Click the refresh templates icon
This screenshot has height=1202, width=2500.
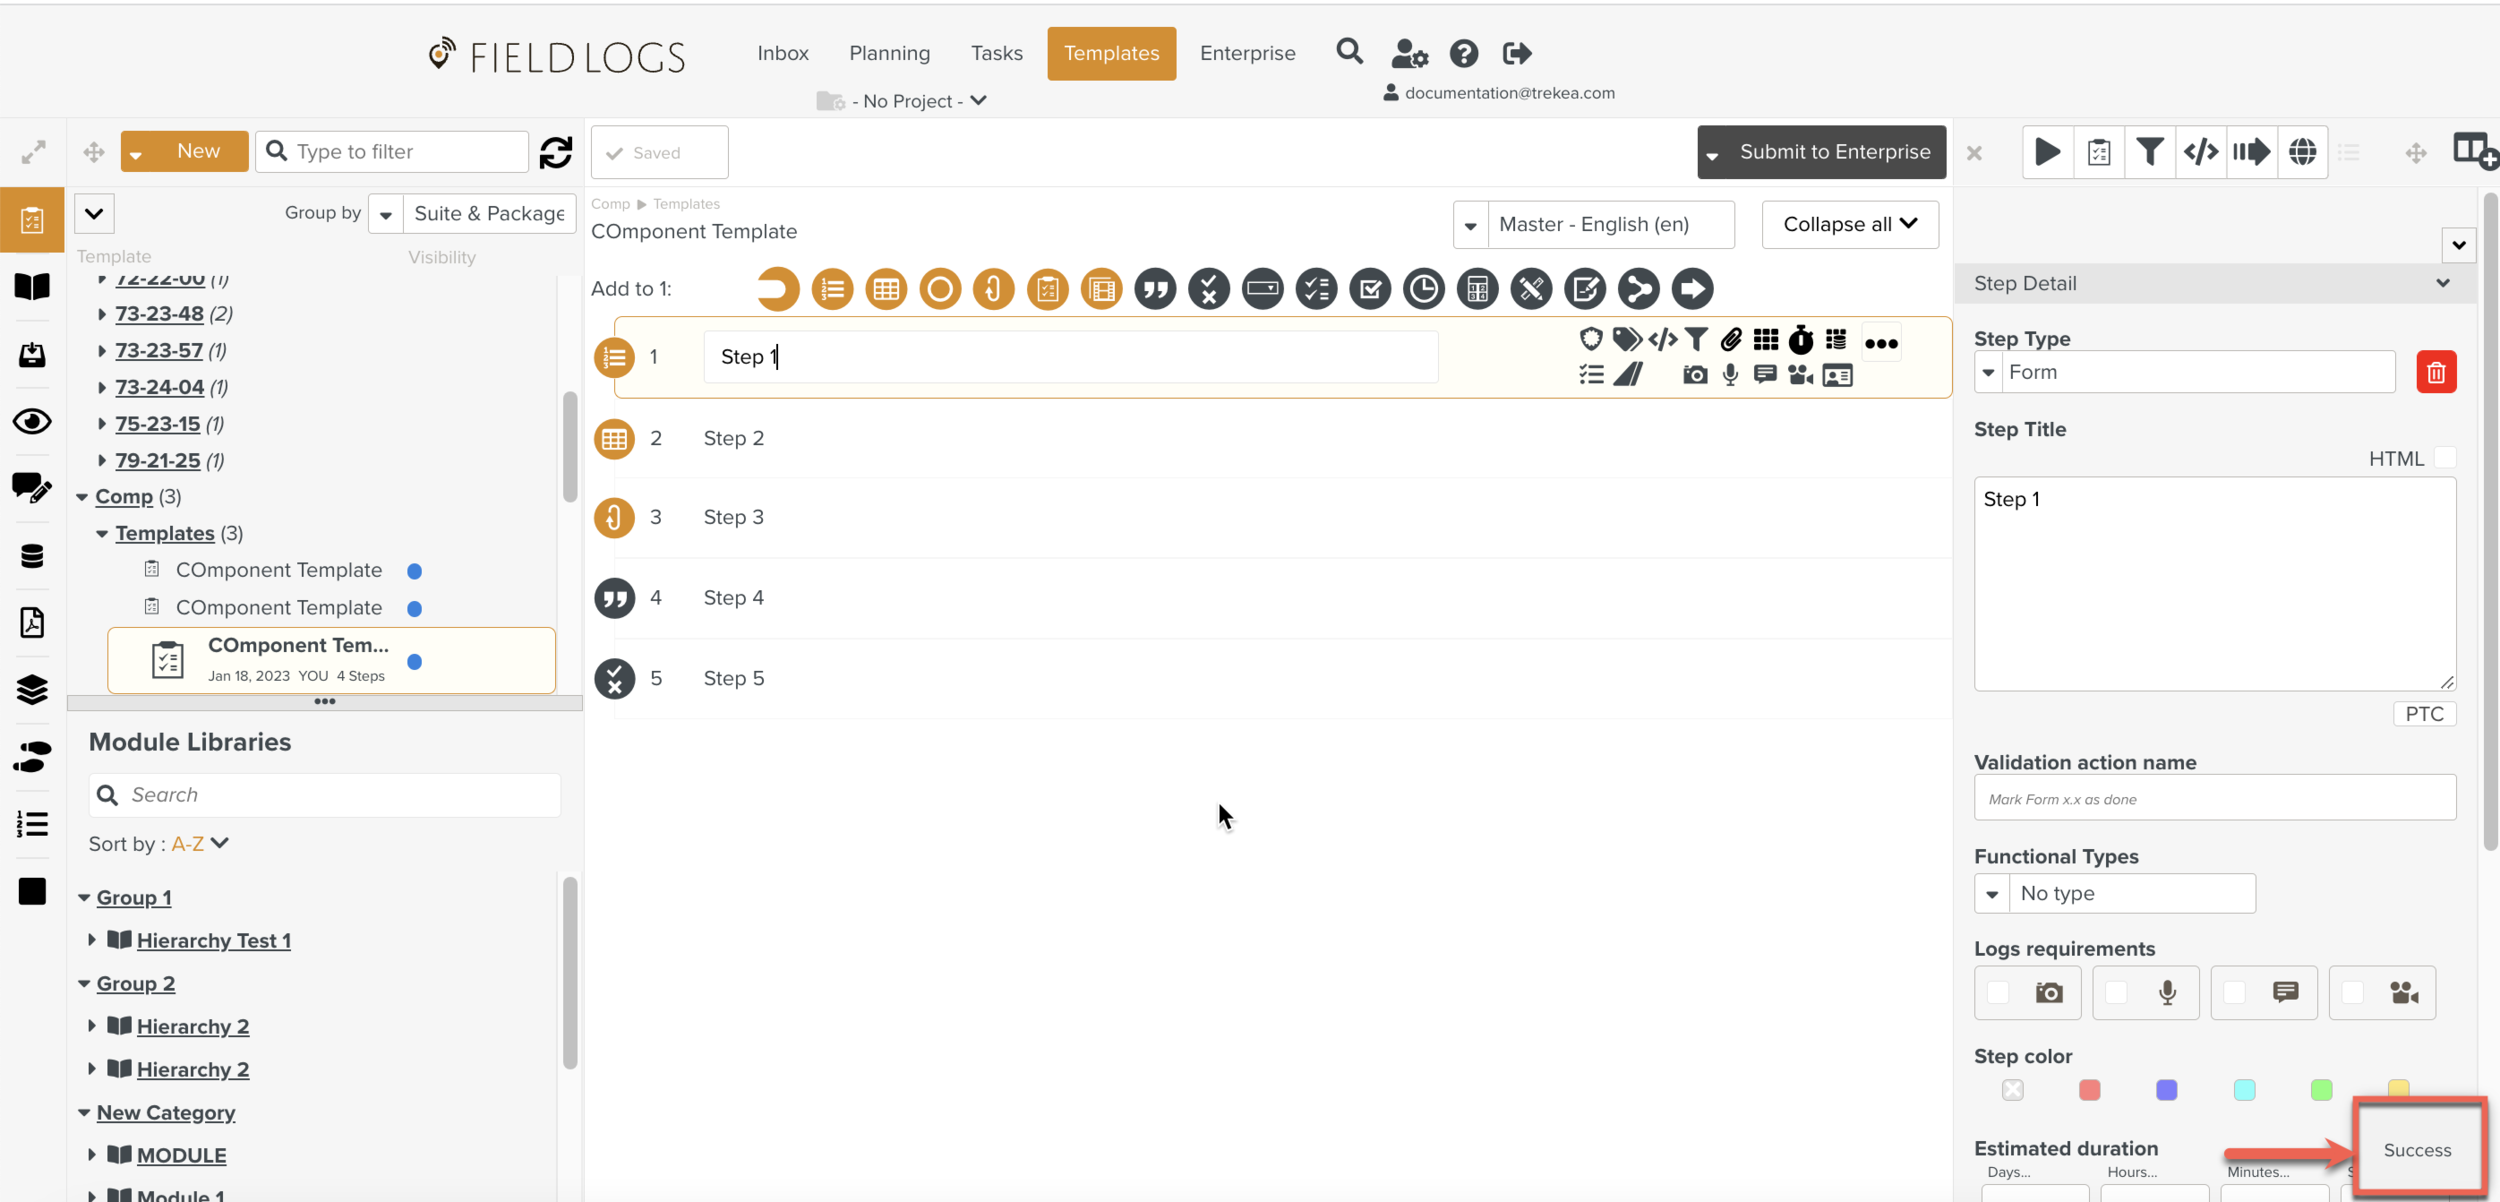point(556,152)
